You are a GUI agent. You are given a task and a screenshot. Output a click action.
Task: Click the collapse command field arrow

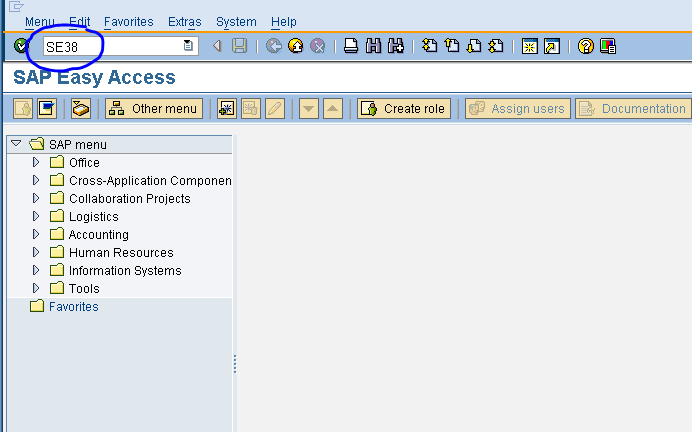(x=217, y=45)
